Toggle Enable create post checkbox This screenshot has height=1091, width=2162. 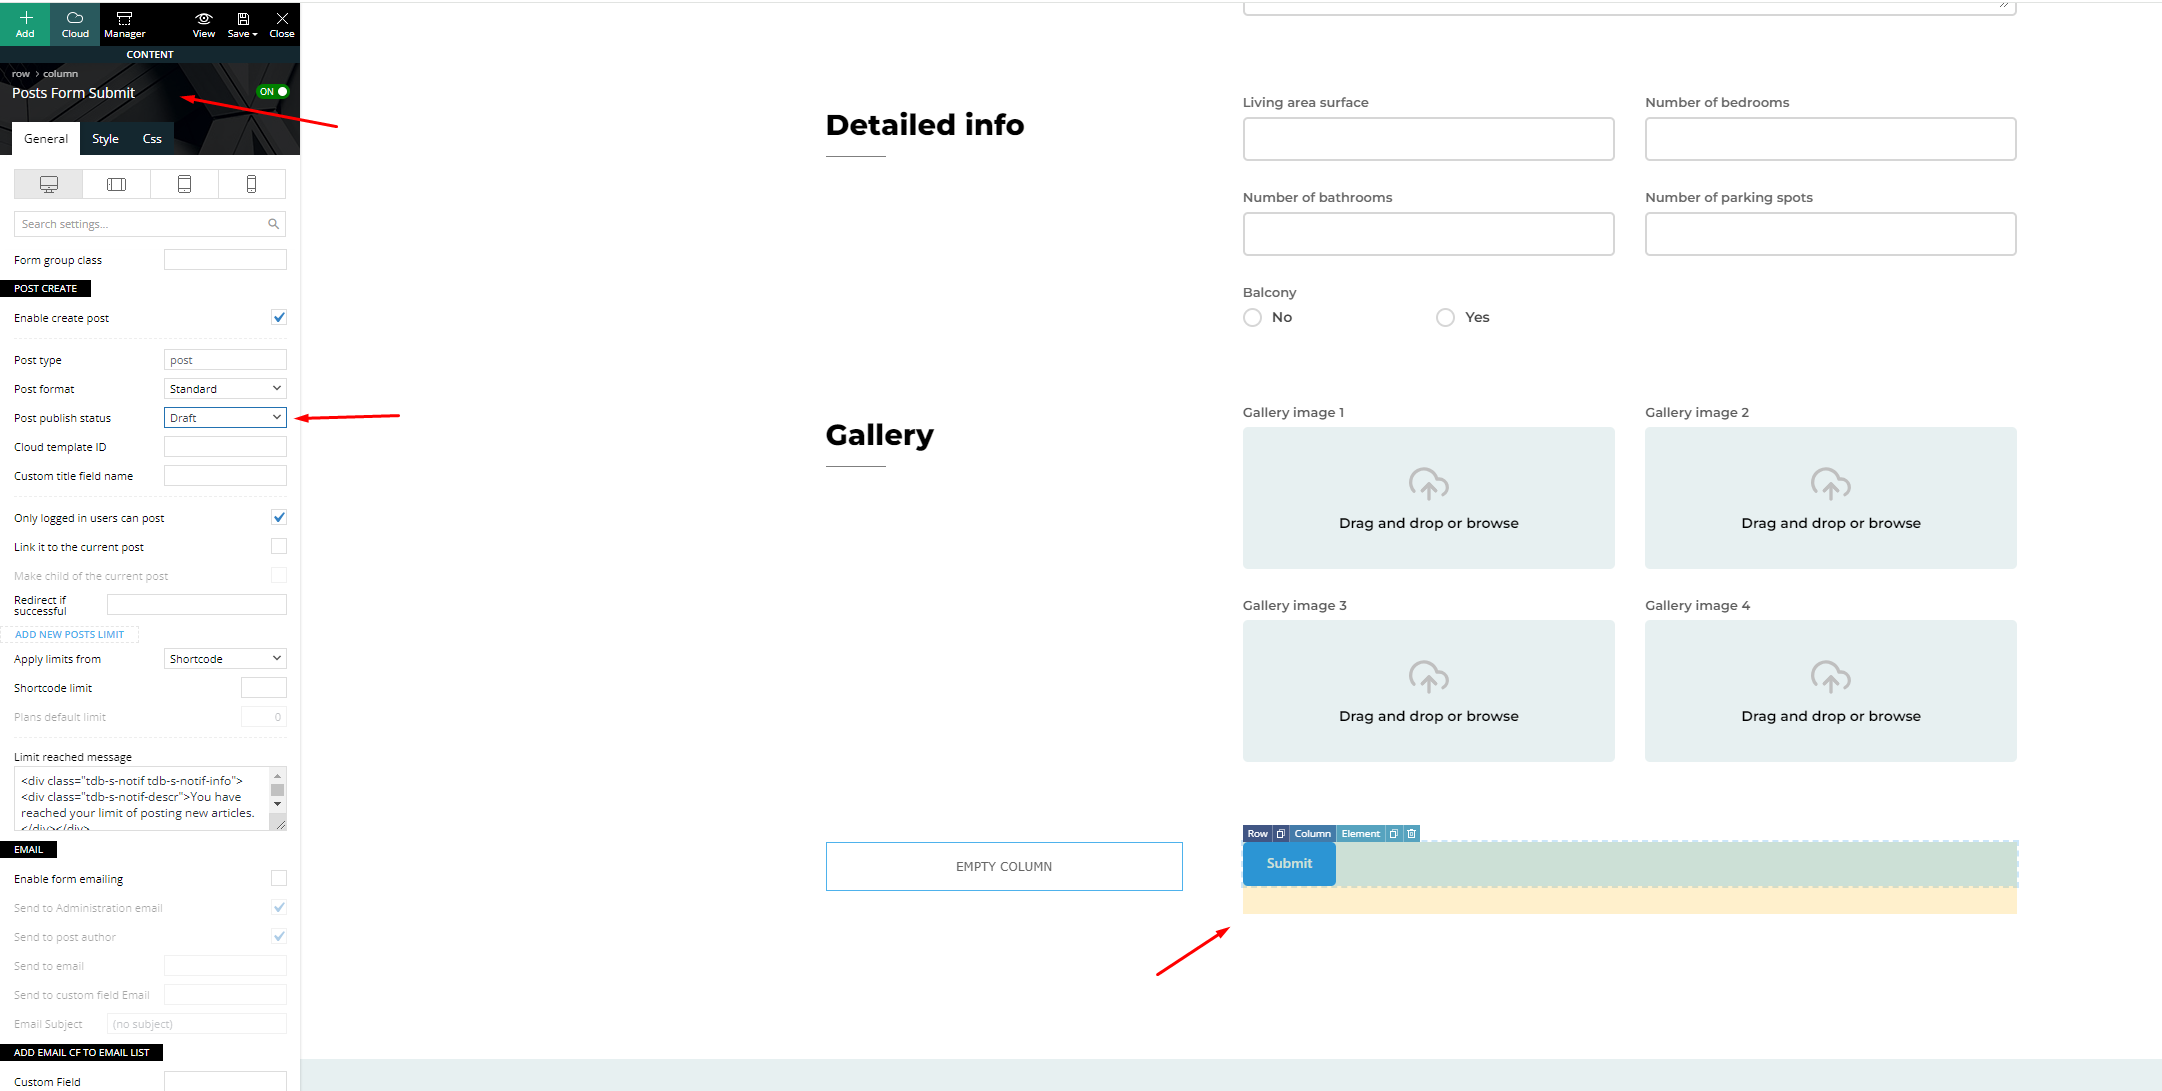click(279, 318)
